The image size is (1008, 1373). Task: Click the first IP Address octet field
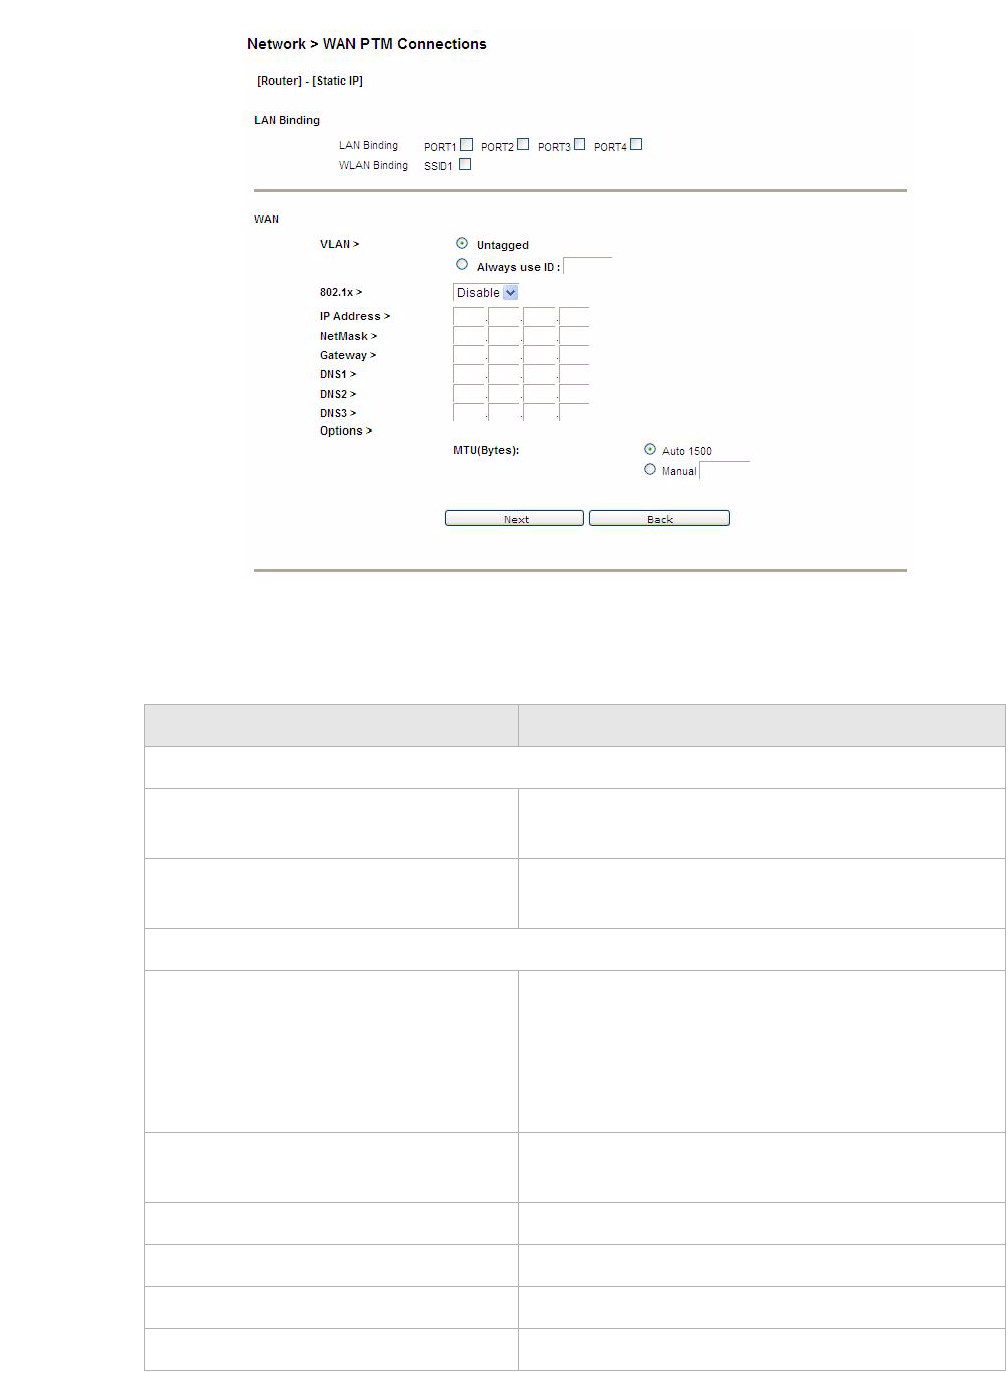pyautogui.click(x=469, y=316)
